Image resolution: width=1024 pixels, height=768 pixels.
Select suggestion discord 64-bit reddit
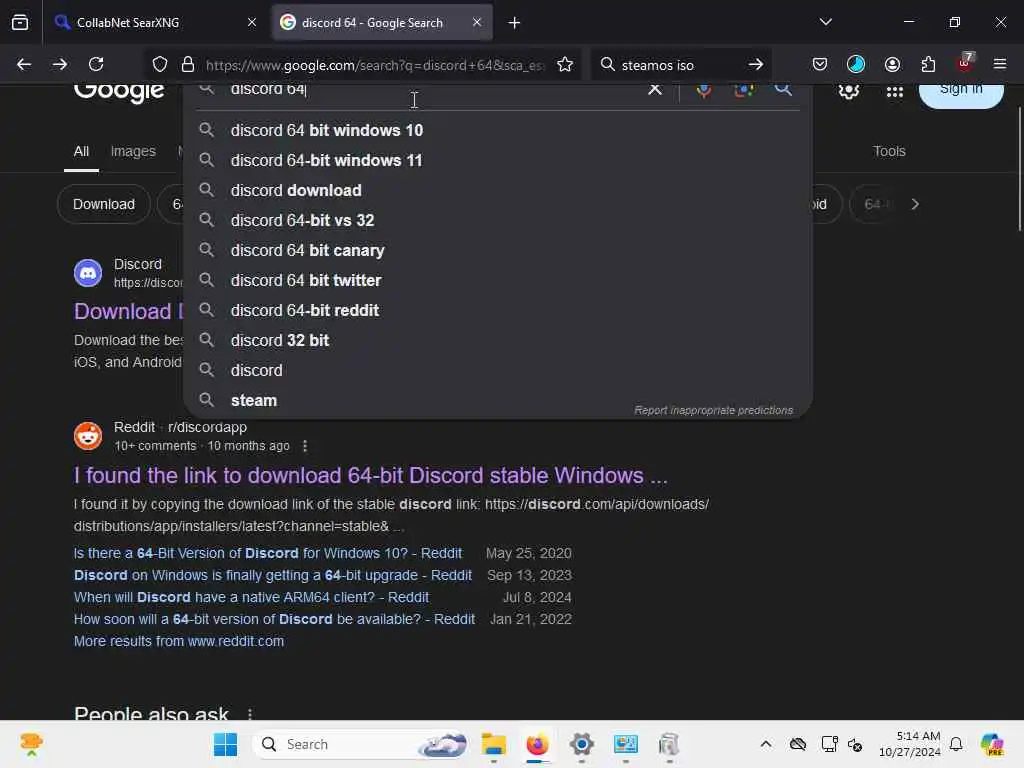pyautogui.click(x=498, y=310)
